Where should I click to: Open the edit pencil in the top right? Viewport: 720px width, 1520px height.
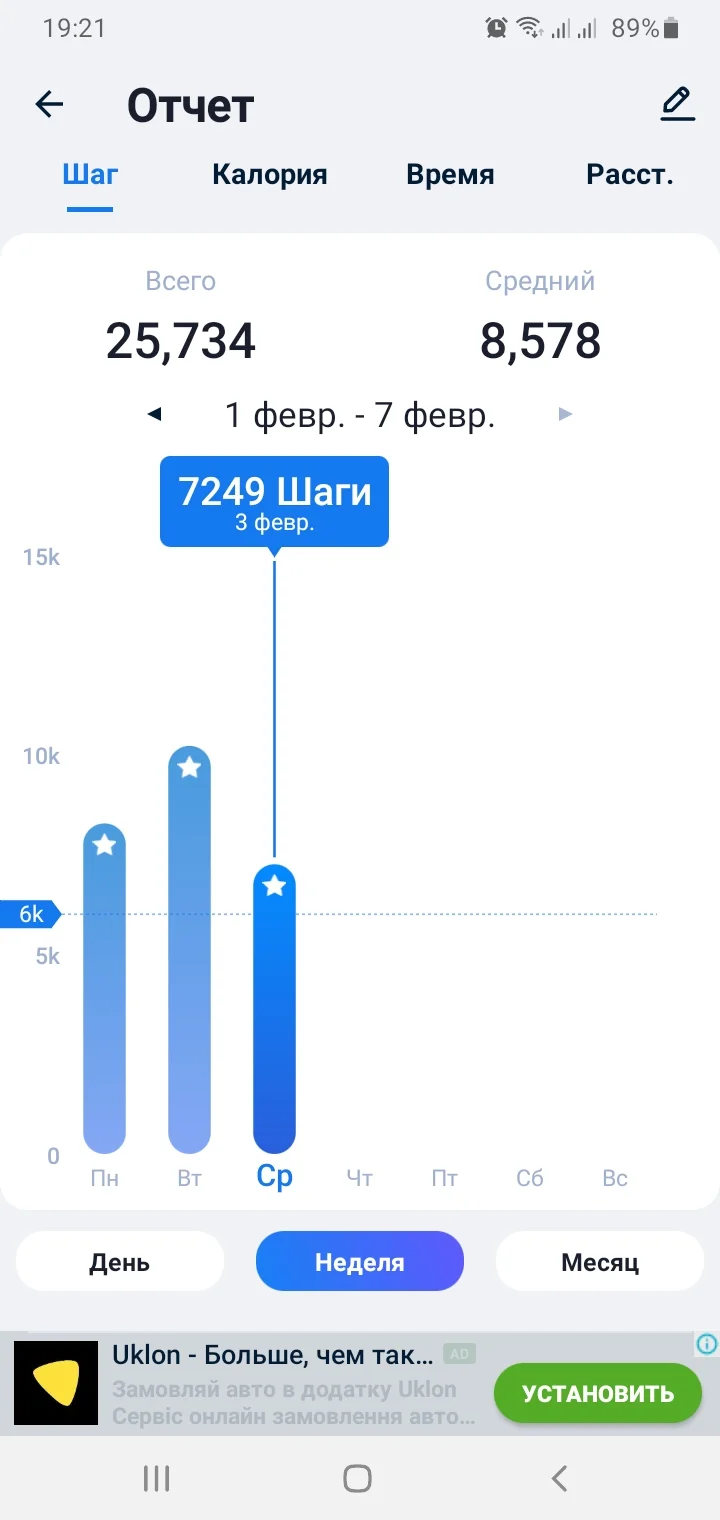pyautogui.click(x=677, y=102)
